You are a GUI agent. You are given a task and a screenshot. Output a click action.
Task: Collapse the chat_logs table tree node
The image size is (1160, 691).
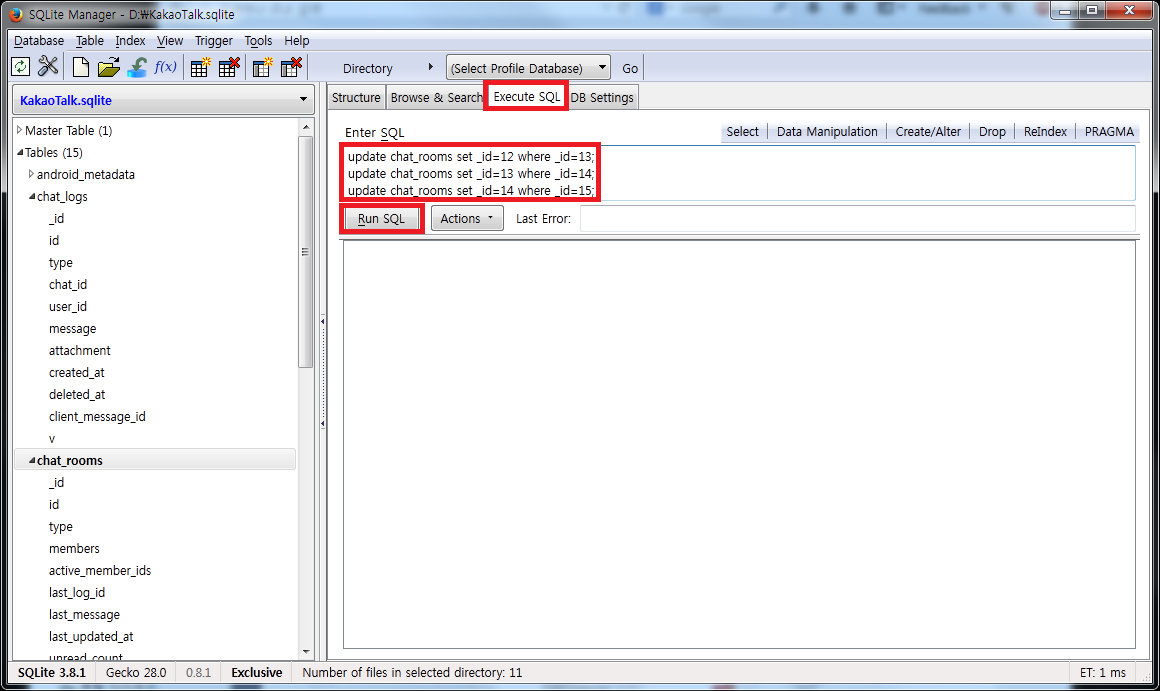[x=31, y=197]
